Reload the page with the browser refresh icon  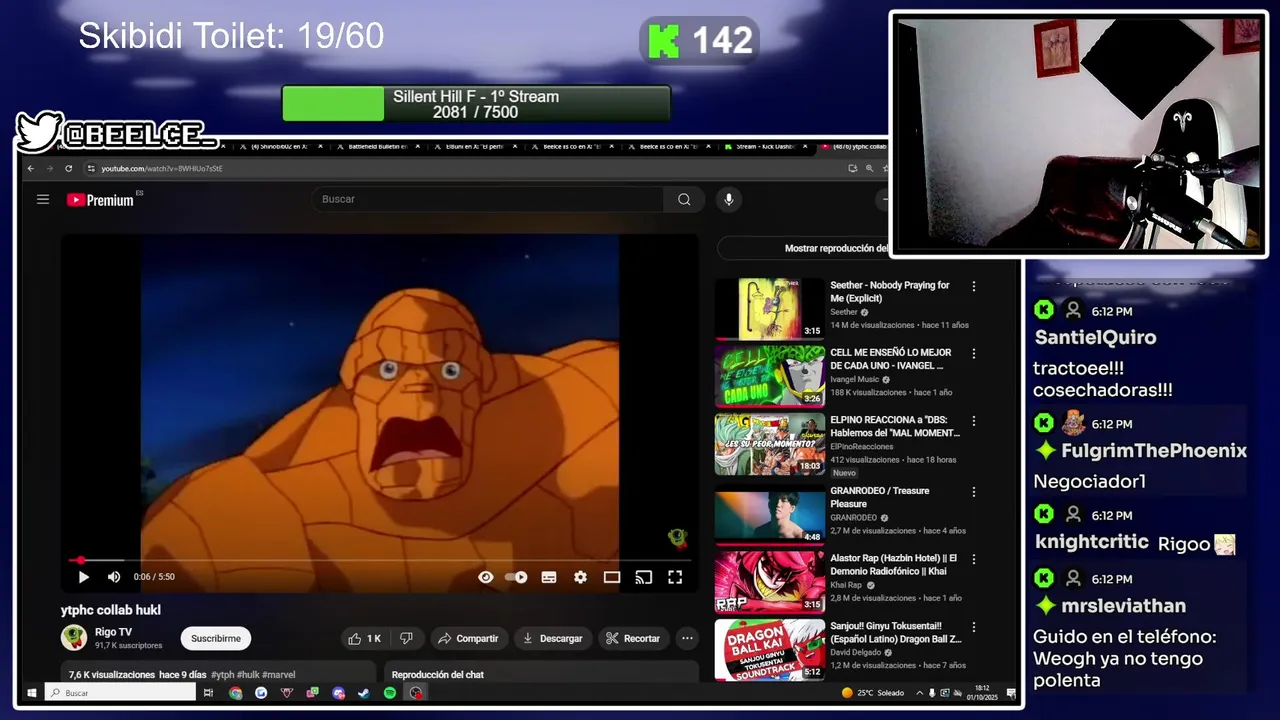click(68, 168)
